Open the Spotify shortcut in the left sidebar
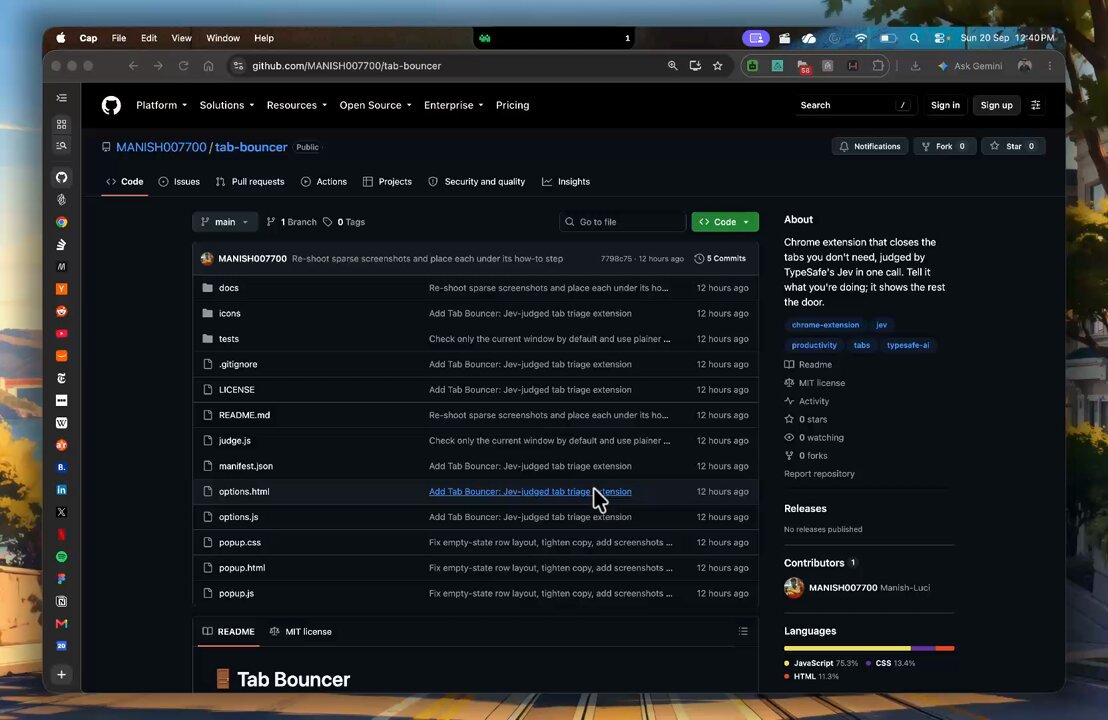Image resolution: width=1108 pixels, height=720 pixels. pyautogui.click(x=61, y=557)
